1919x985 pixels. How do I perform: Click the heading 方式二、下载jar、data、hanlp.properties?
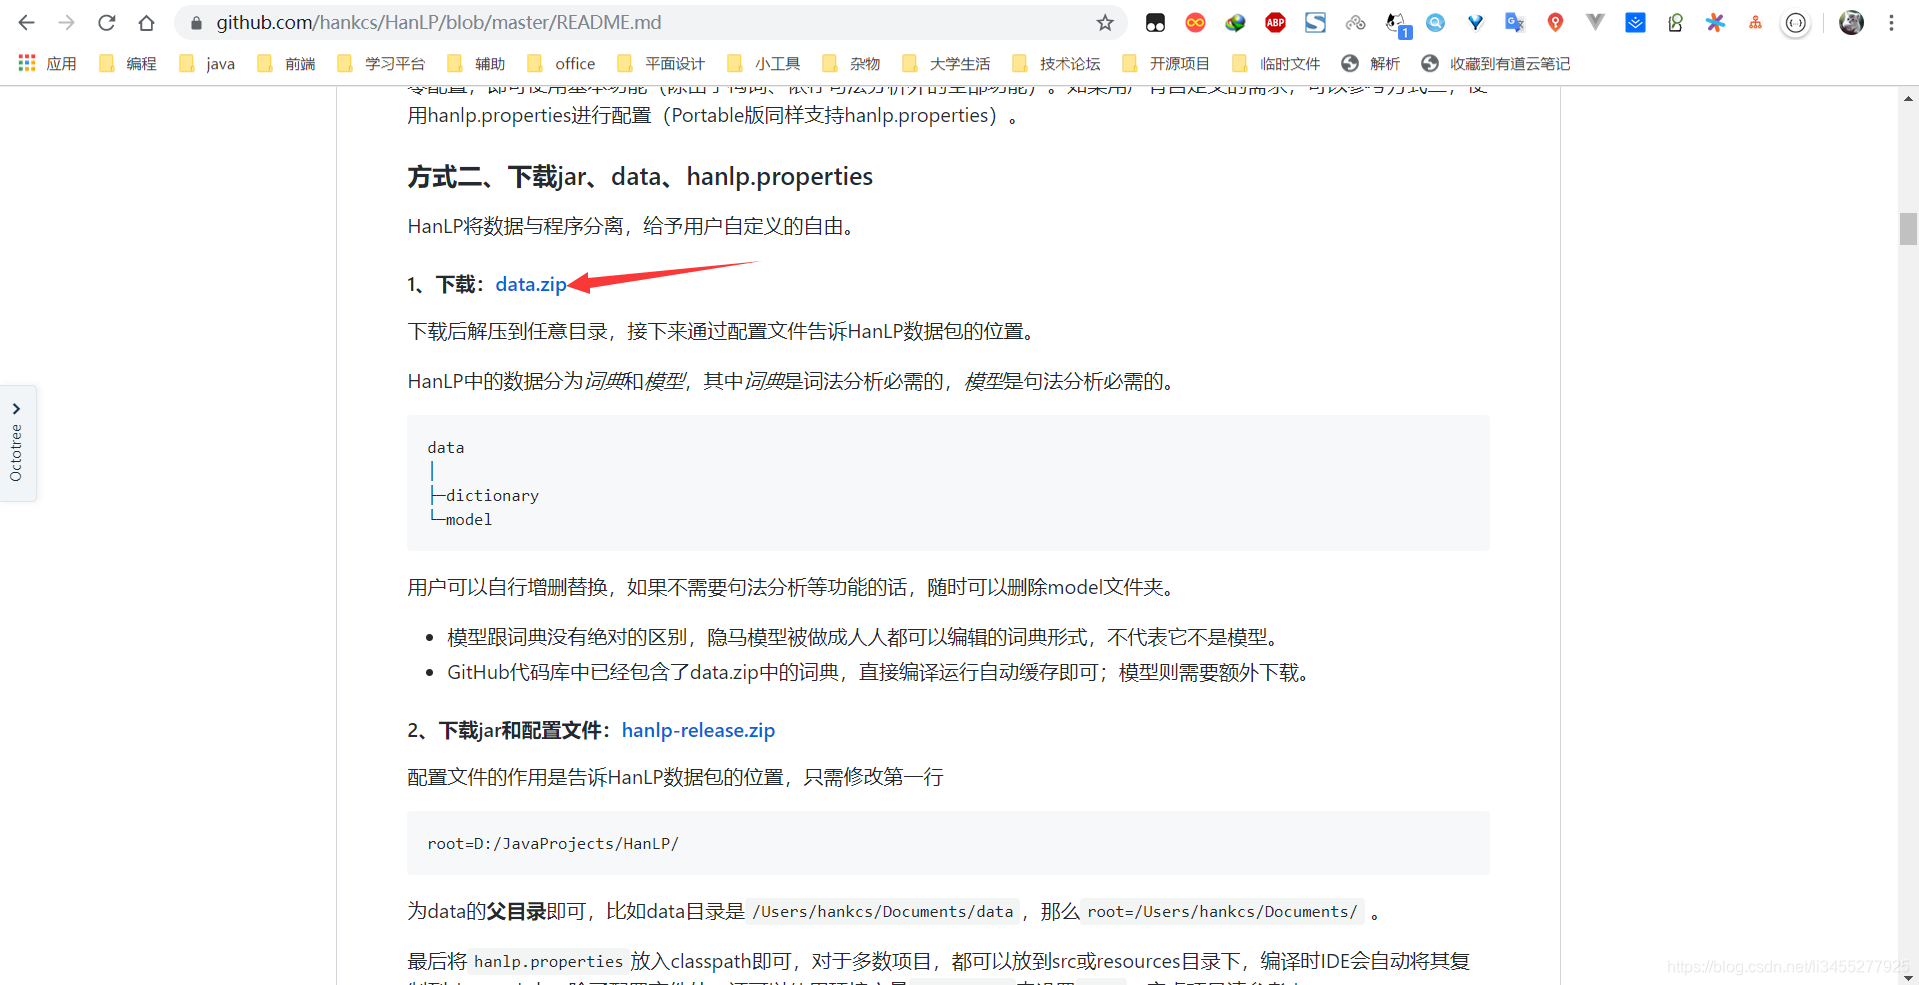pos(640,176)
